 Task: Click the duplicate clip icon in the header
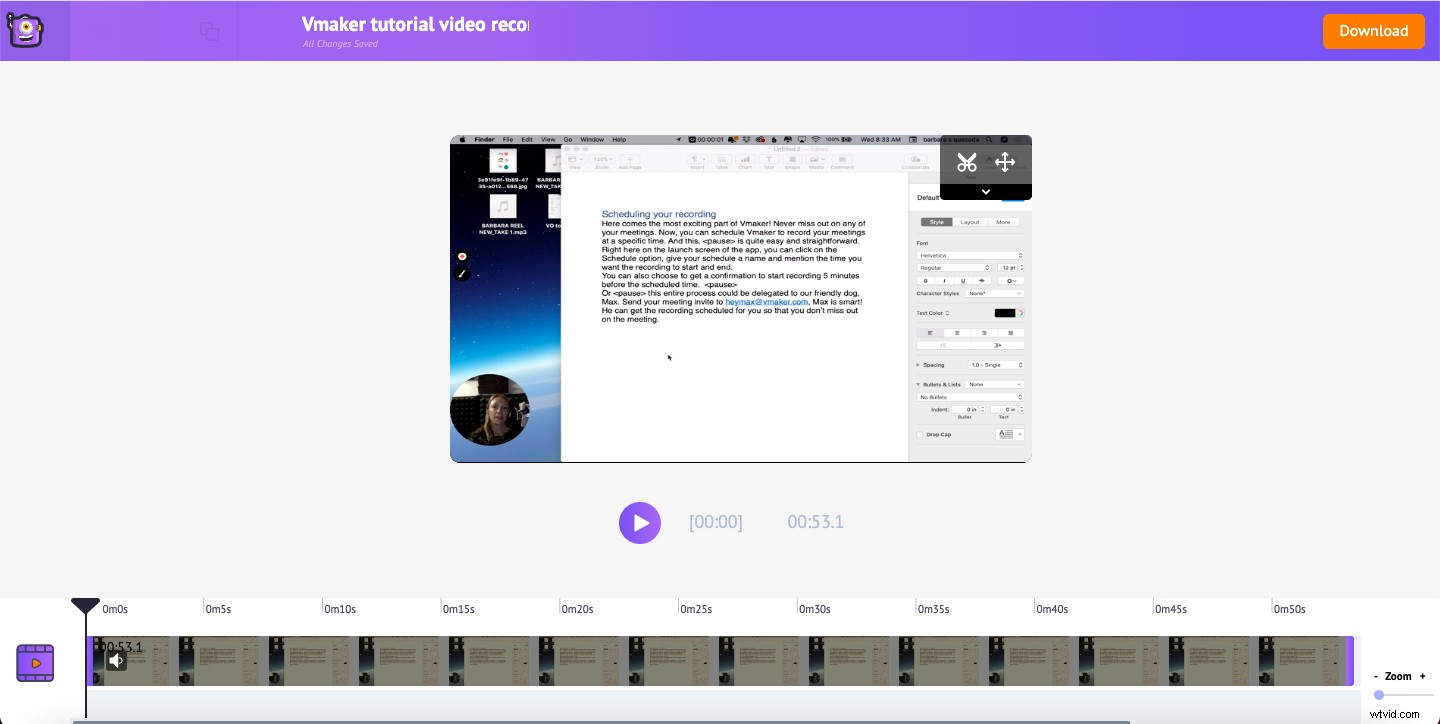tap(210, 31)
